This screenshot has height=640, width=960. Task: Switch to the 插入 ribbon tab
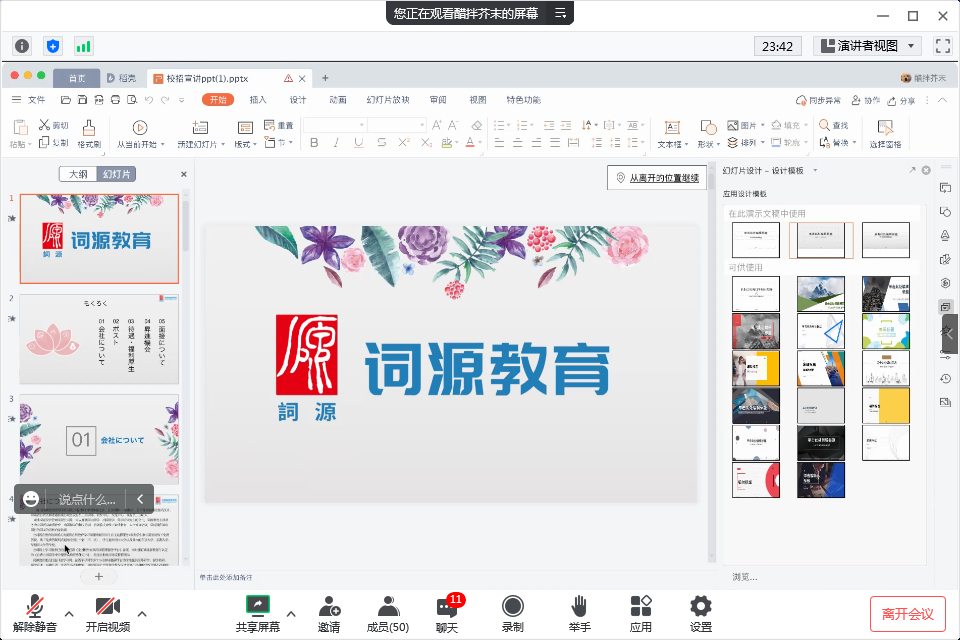pos(258,100)
